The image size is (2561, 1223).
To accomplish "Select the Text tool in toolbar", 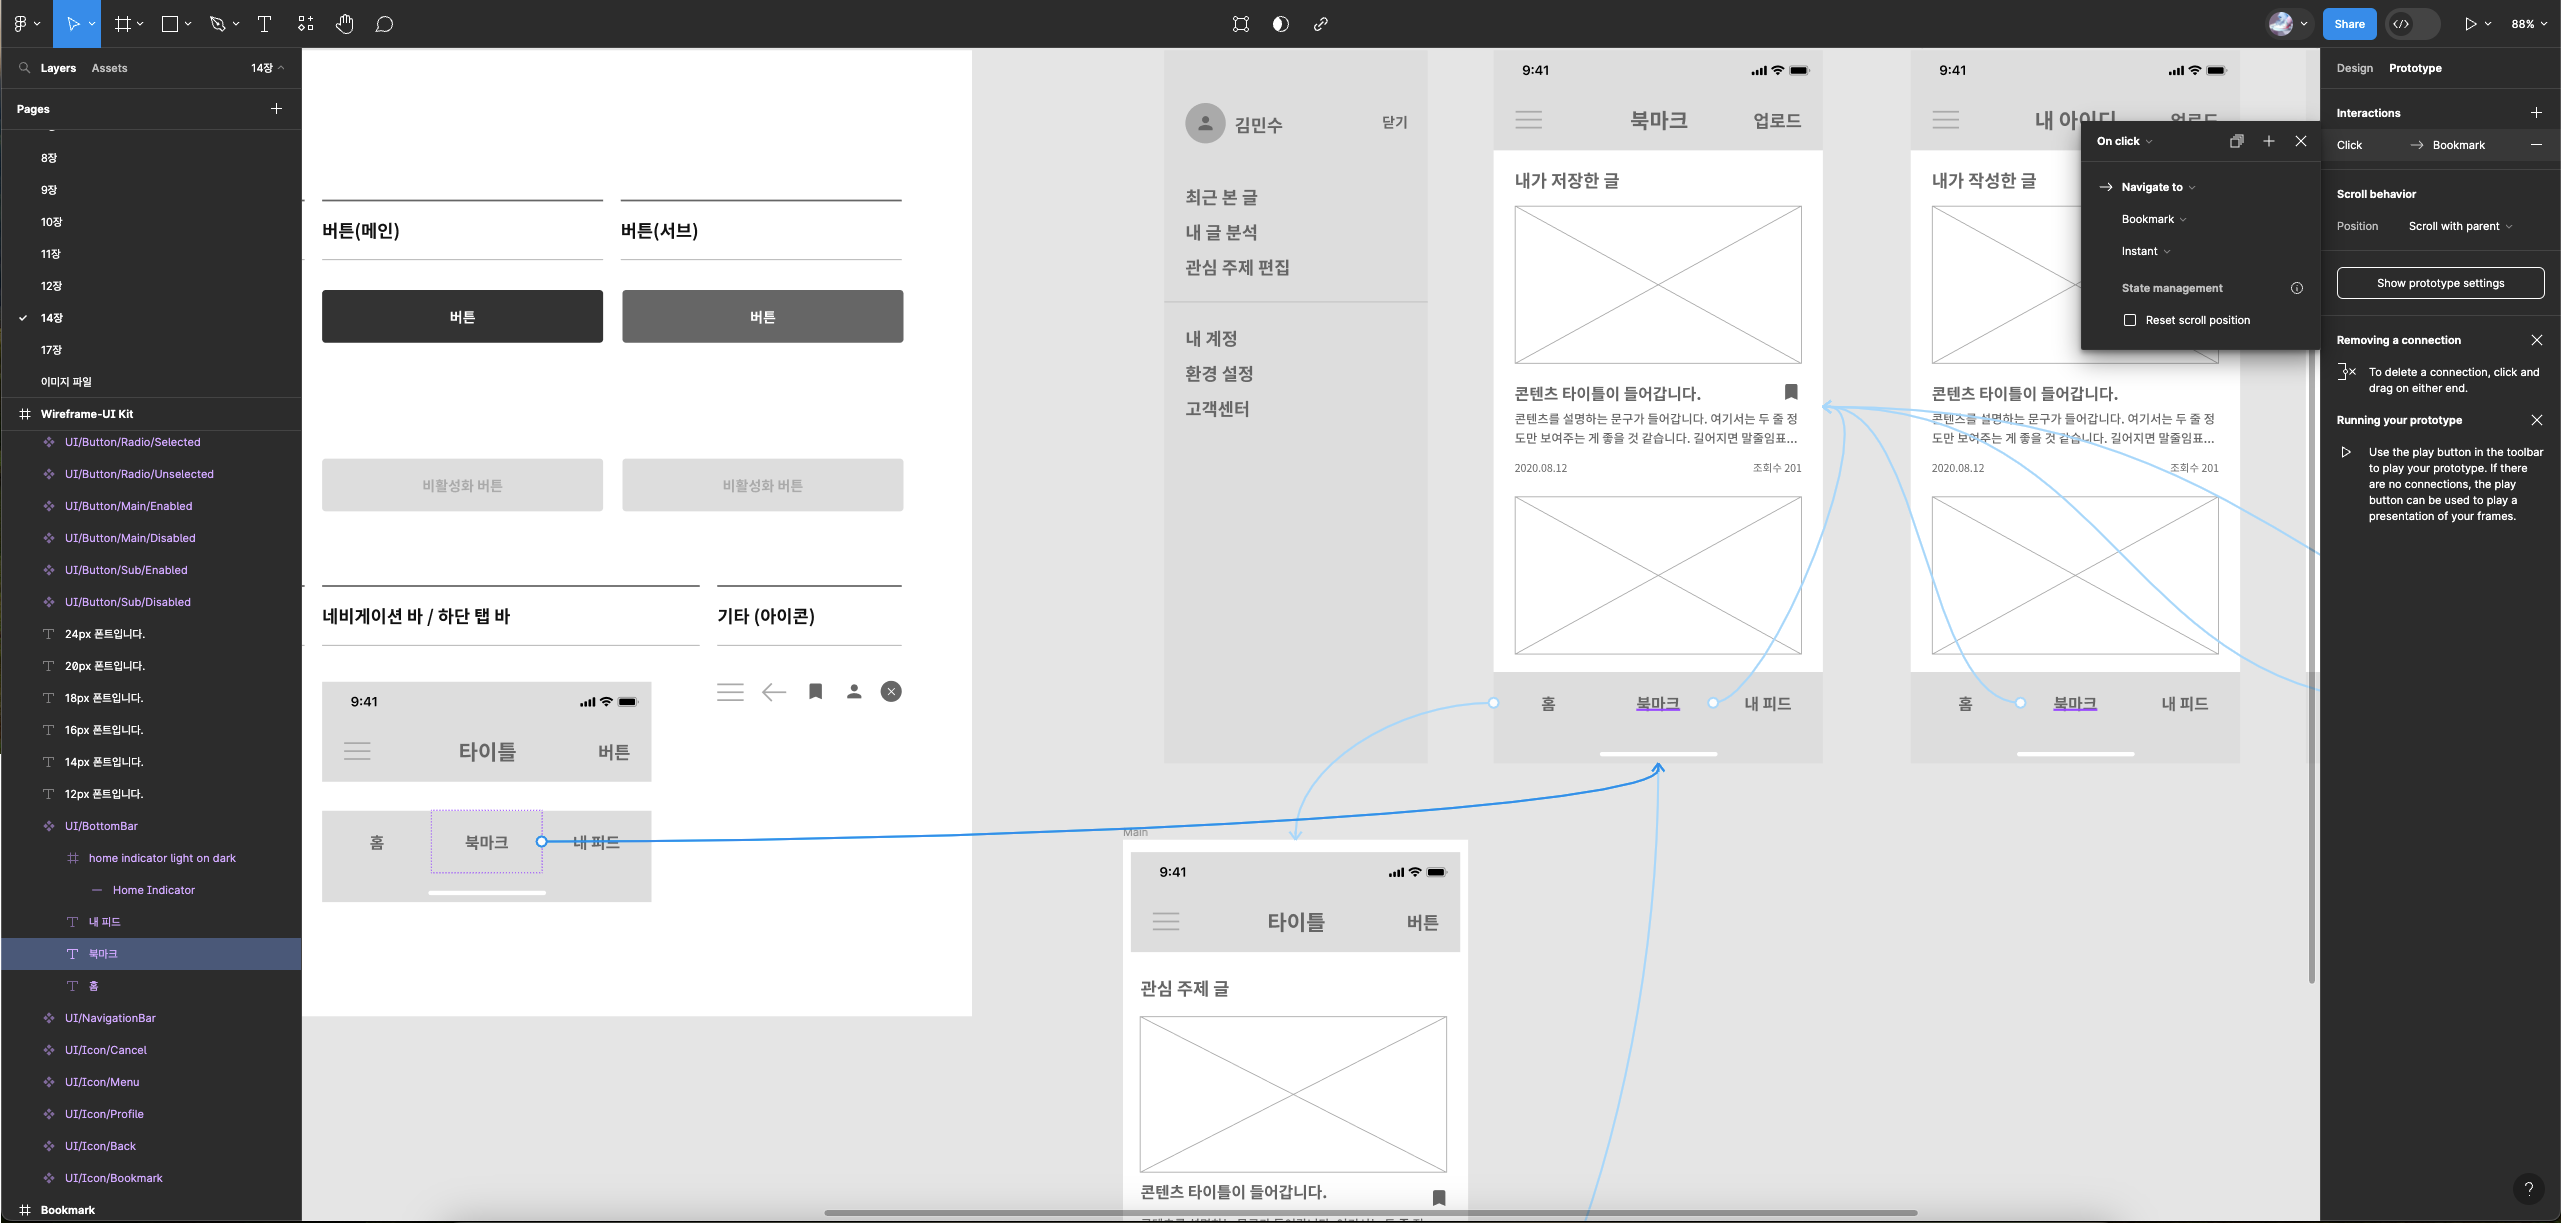I will (x=264, y=24).
